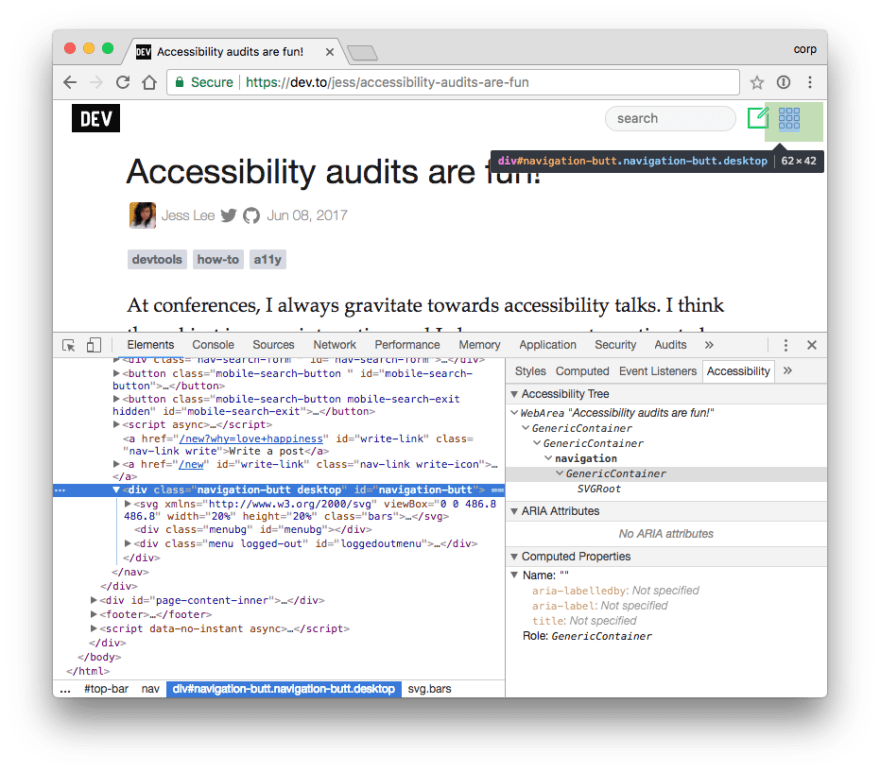Screen dimensions: 880x773
Task: Select the SVGRoot accessibility node
Action: coord(599,489)
